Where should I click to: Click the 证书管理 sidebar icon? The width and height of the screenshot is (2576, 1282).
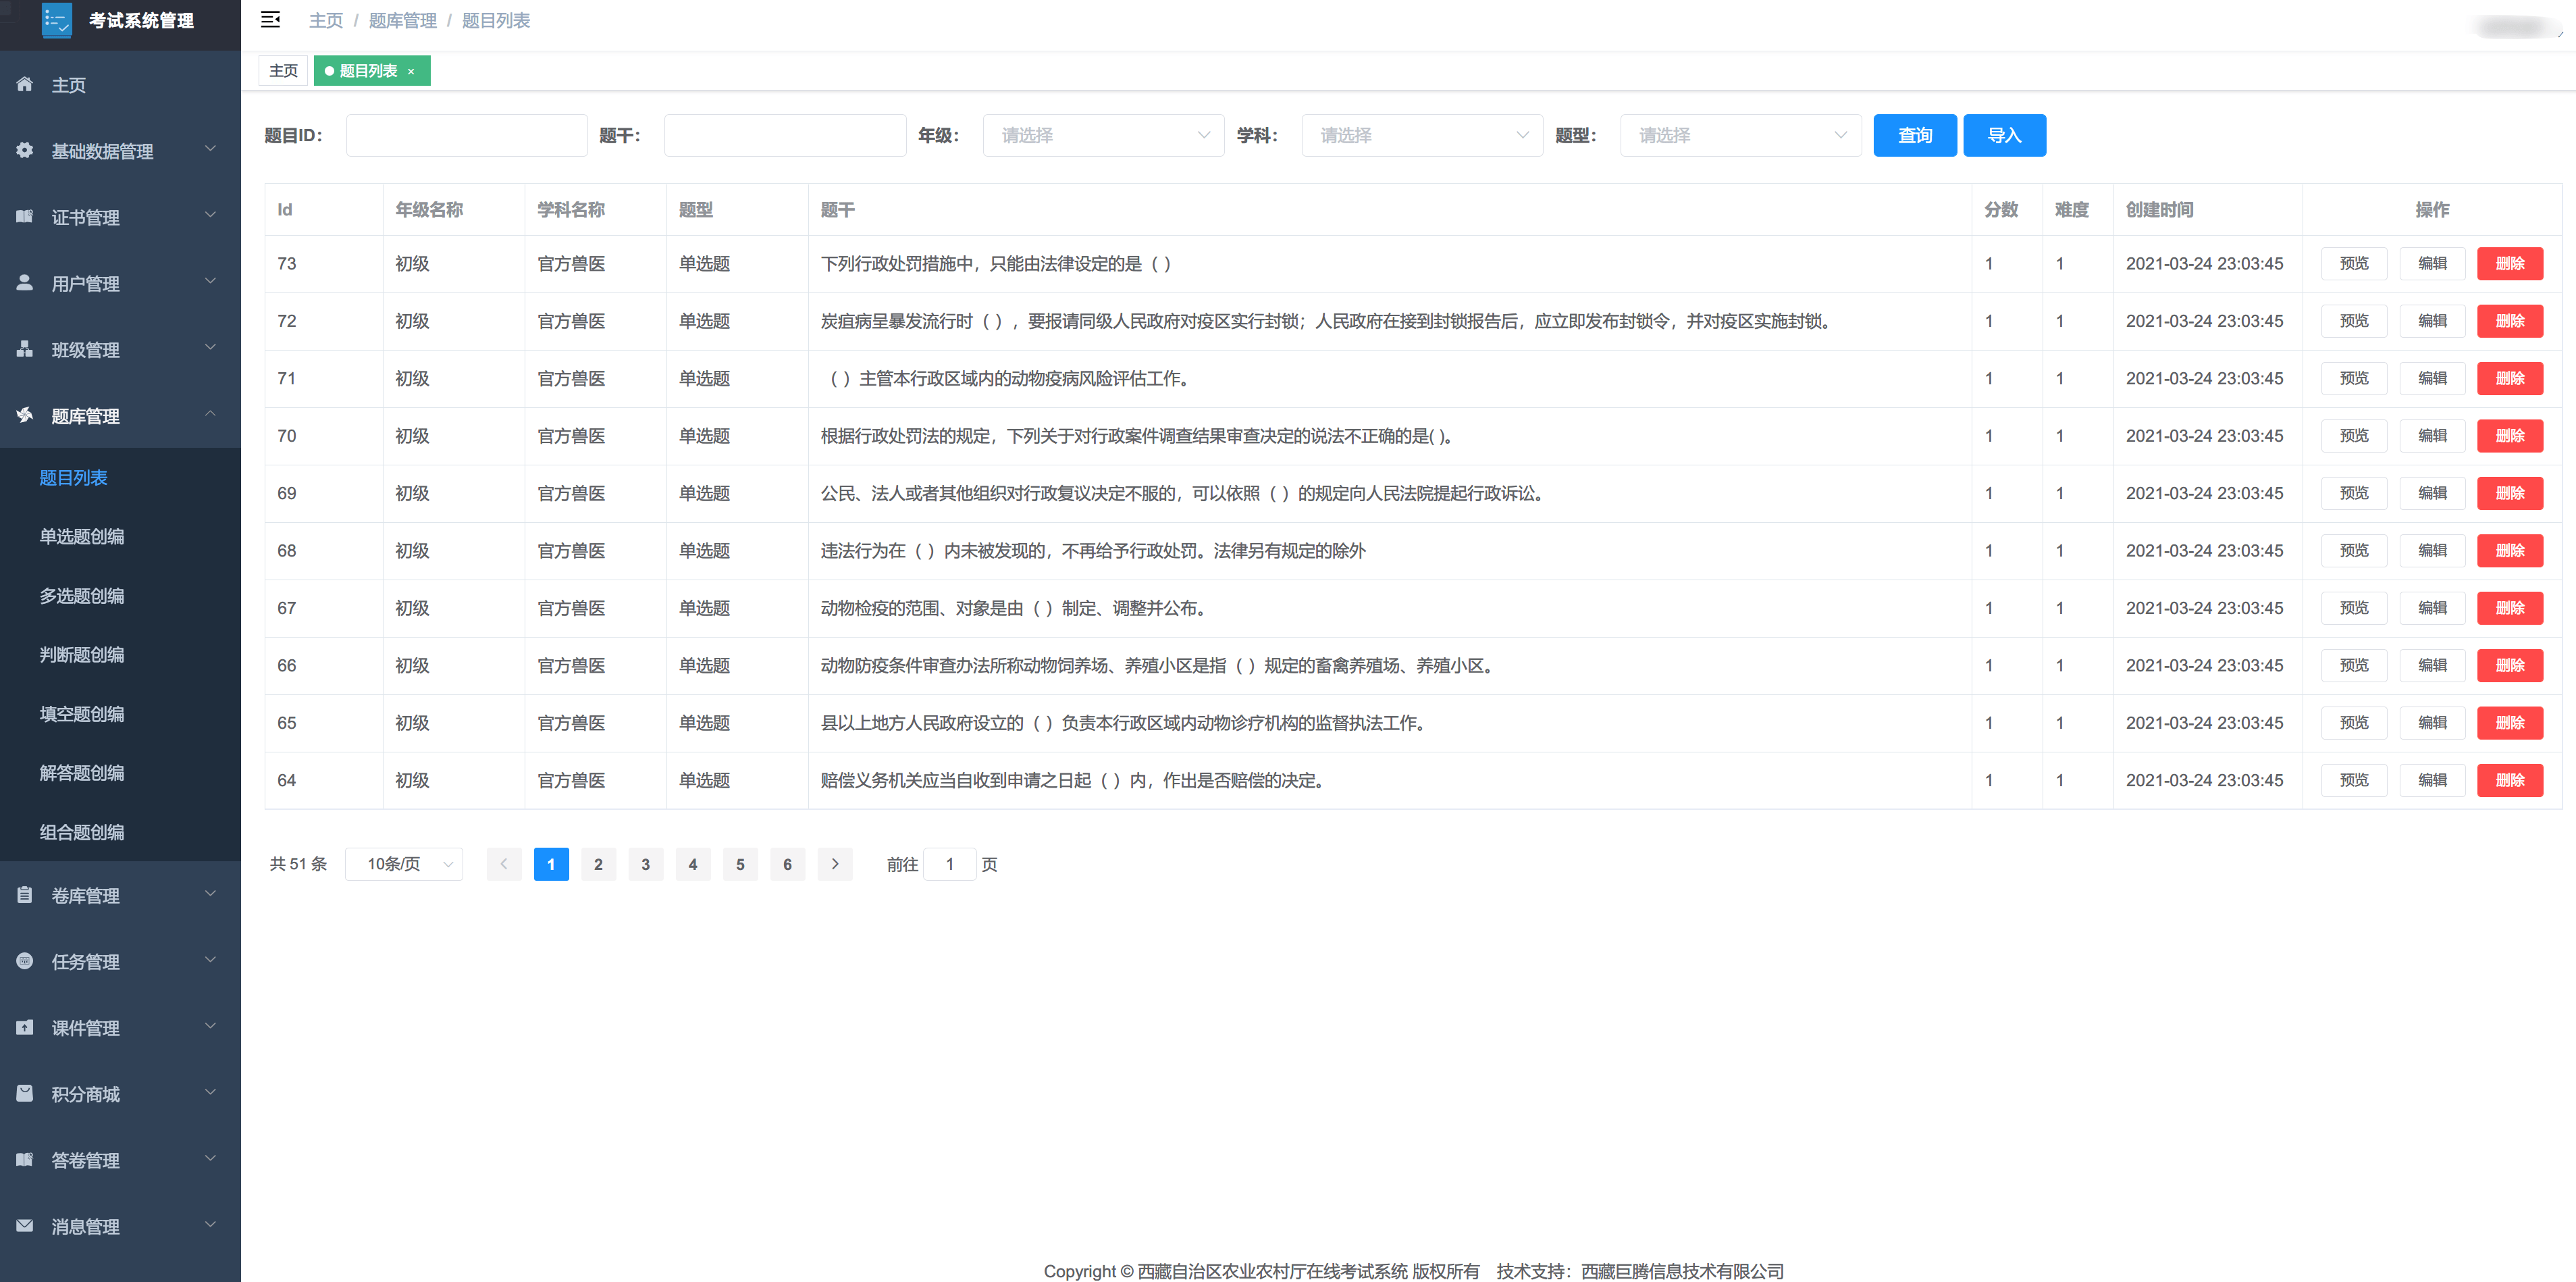[x=24, y=216]
